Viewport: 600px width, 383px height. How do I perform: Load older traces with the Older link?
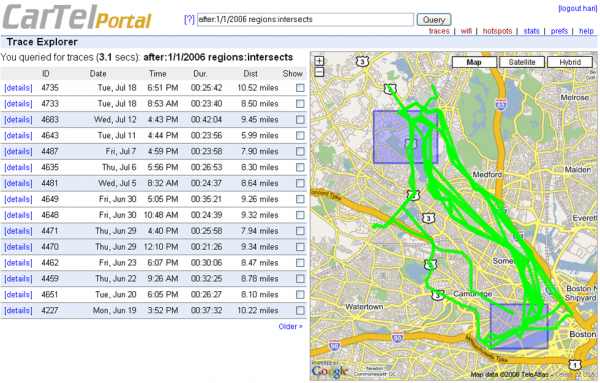[x=290, y=326]
